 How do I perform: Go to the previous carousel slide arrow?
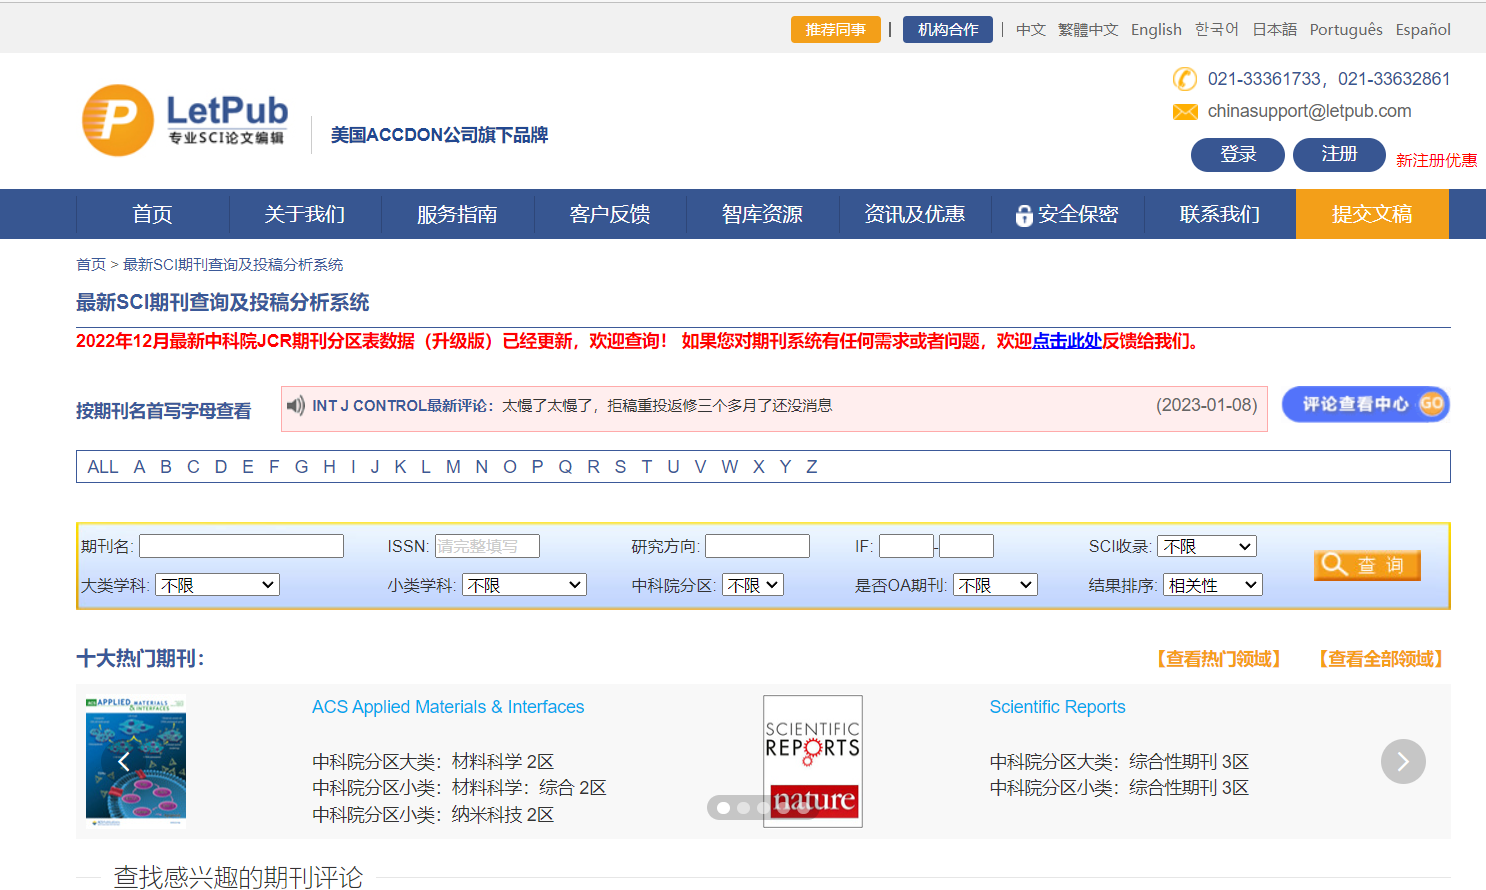(124, 762)
